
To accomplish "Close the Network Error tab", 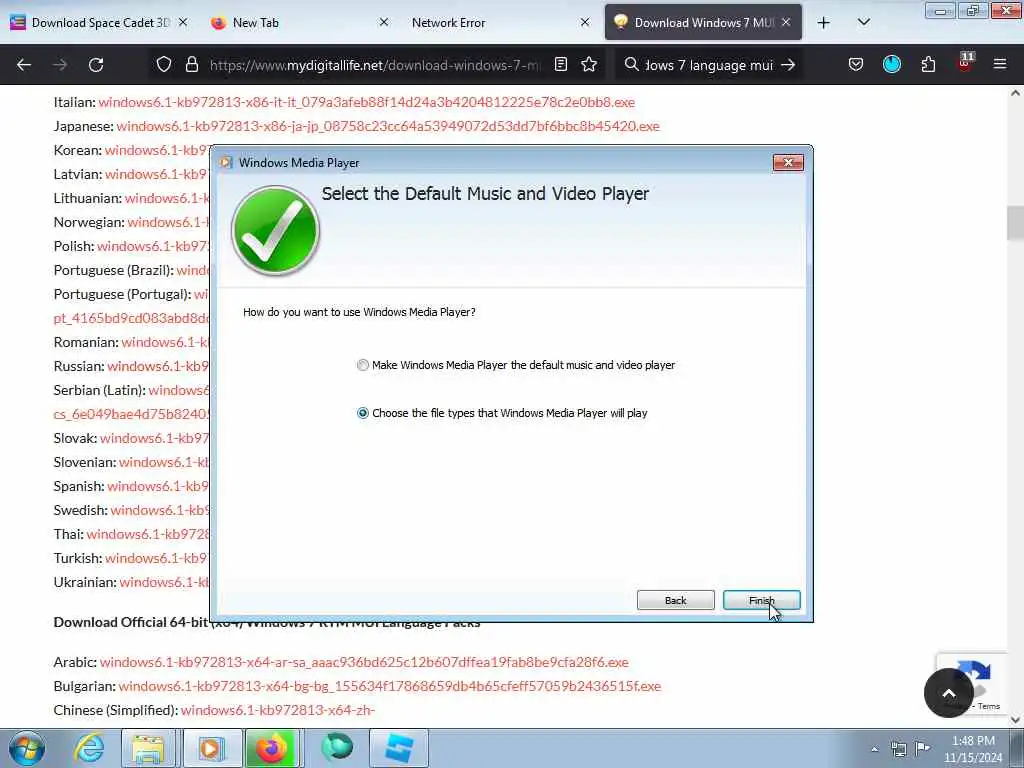I will [585, 23].
